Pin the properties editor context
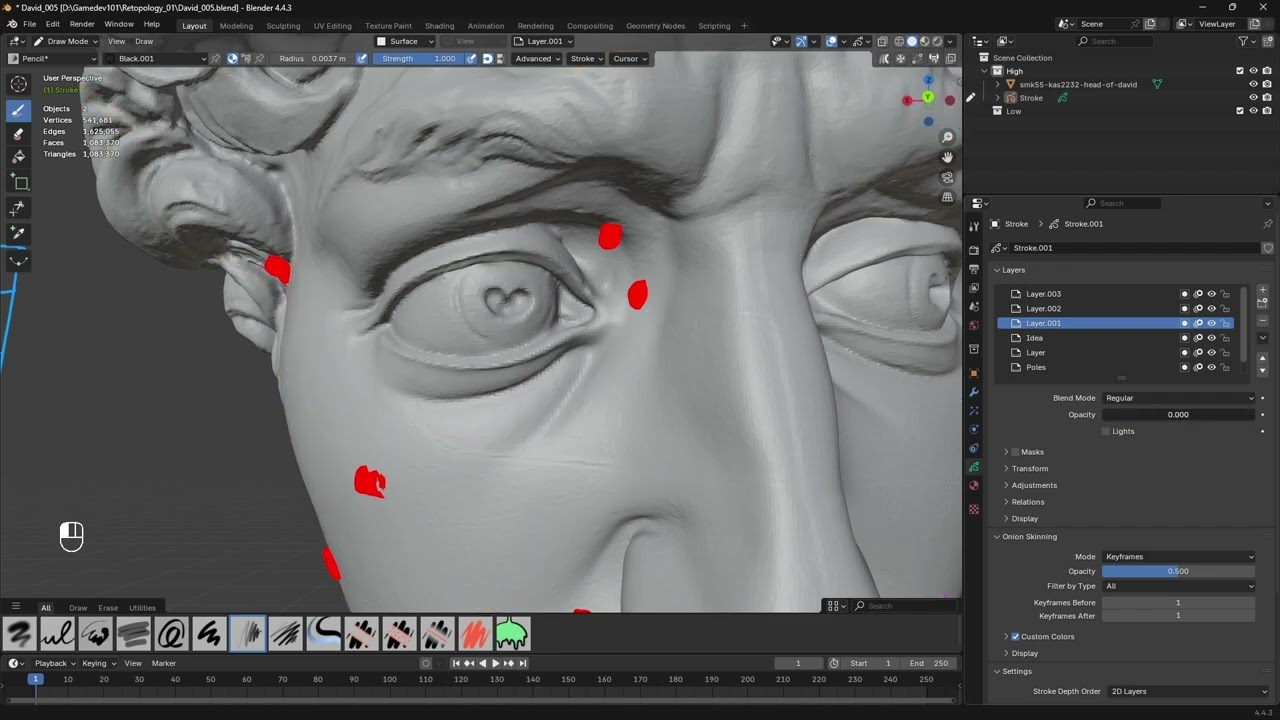The height and width of the screenshot is (720, 1280). pyautogui.click(x=1267, y=224)
